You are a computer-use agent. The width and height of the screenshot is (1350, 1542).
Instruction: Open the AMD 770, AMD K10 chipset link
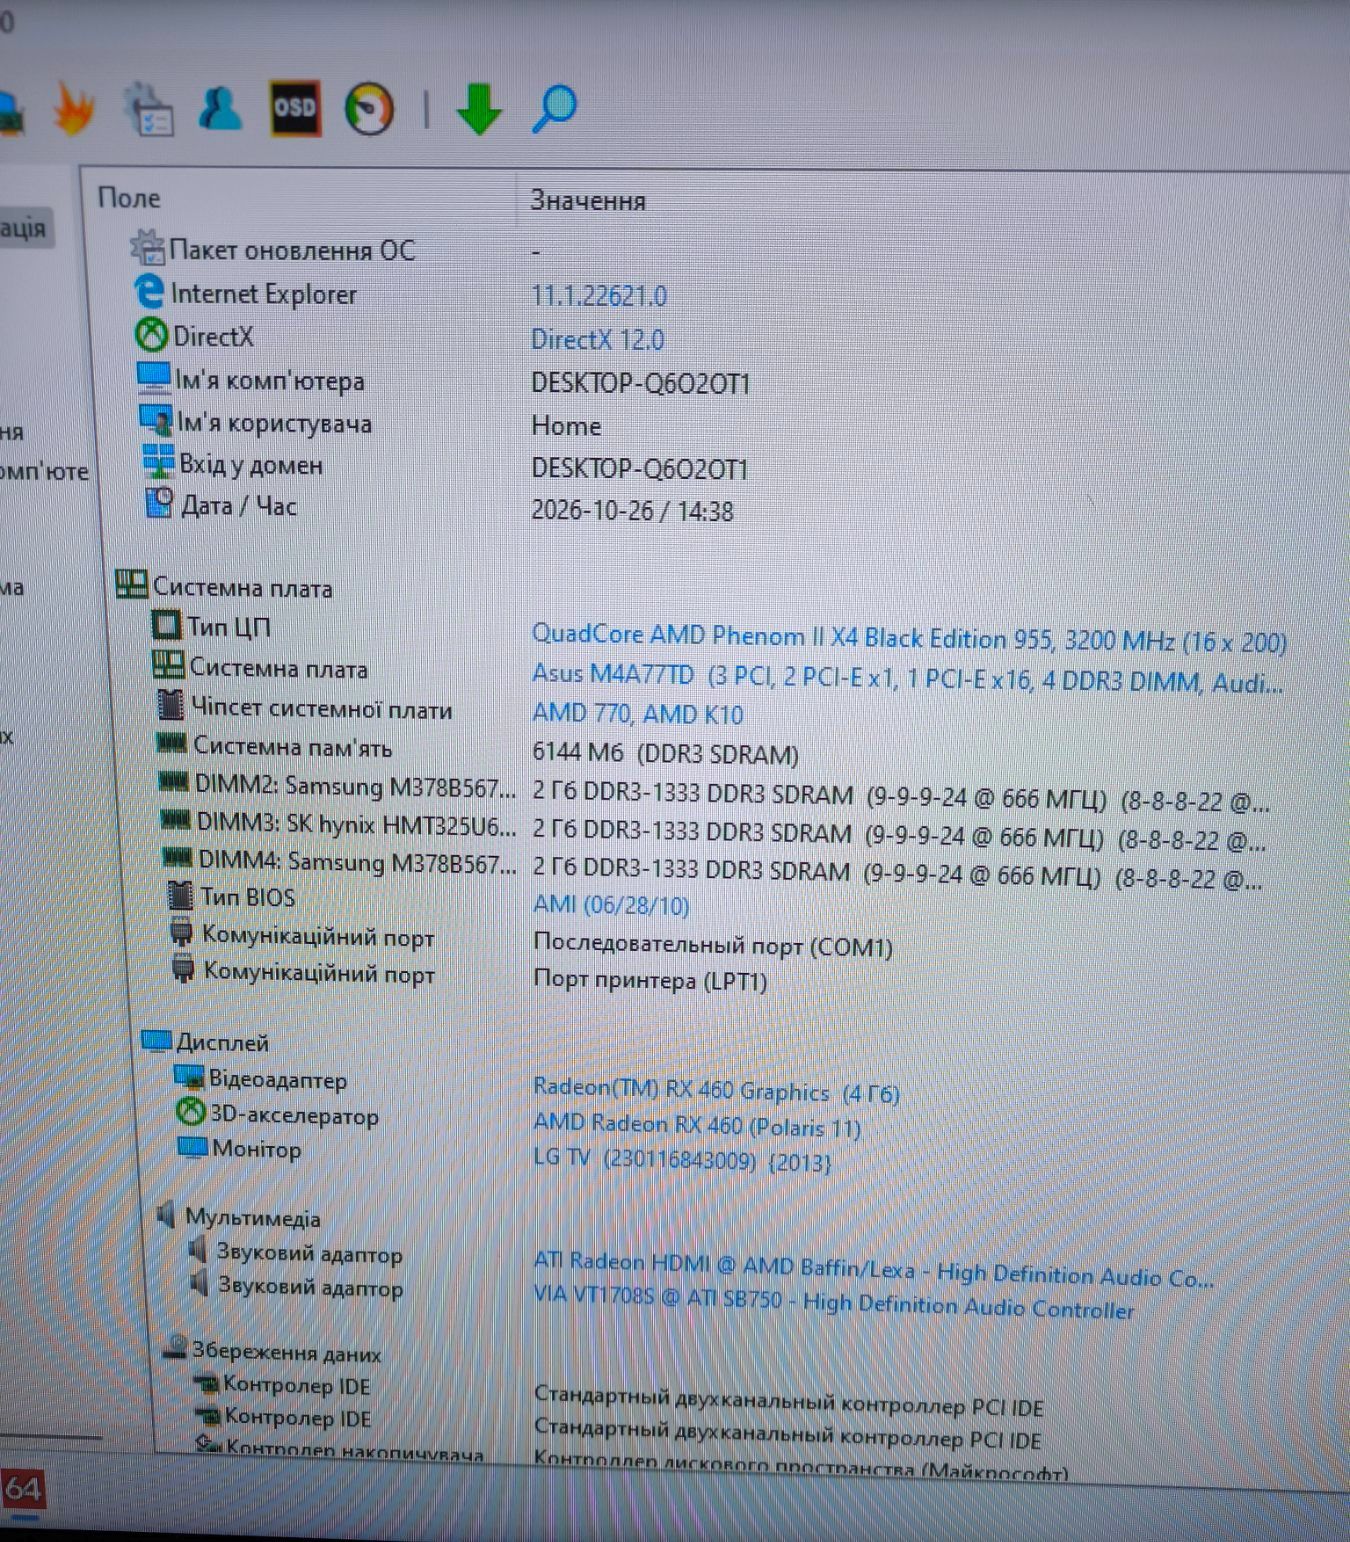(638, 714)
